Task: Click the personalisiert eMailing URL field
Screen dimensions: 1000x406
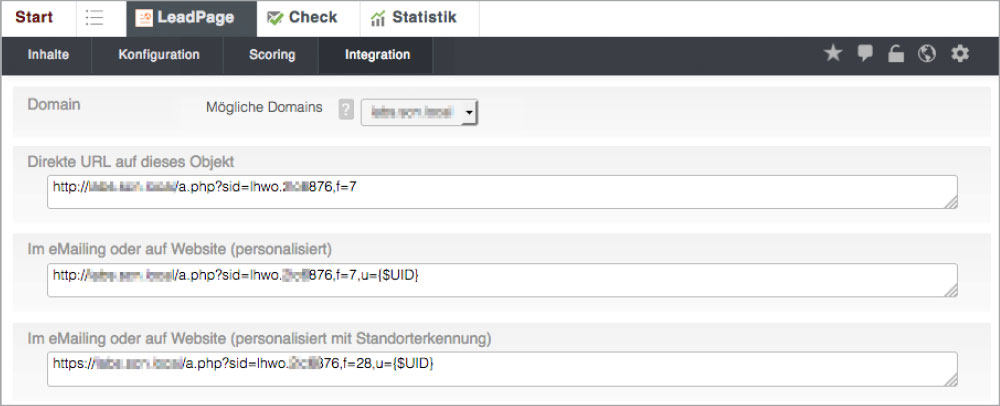Action: tap(502, 280)
